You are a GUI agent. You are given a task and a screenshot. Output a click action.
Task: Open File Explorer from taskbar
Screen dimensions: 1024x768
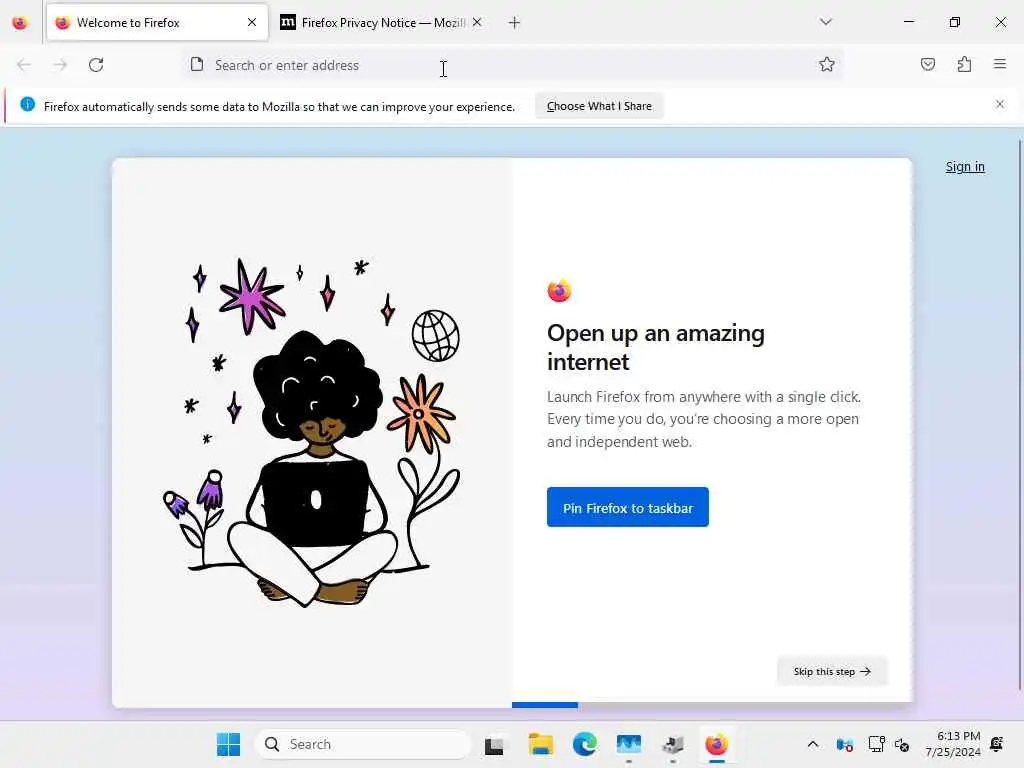coord(541,744)
